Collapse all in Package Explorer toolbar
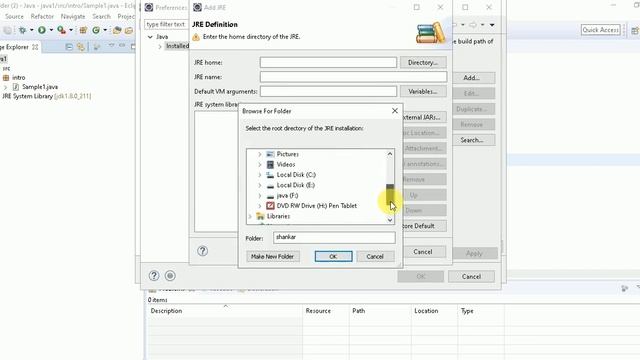The width and height of the screenshot is (640, 360). click(69, 47)
